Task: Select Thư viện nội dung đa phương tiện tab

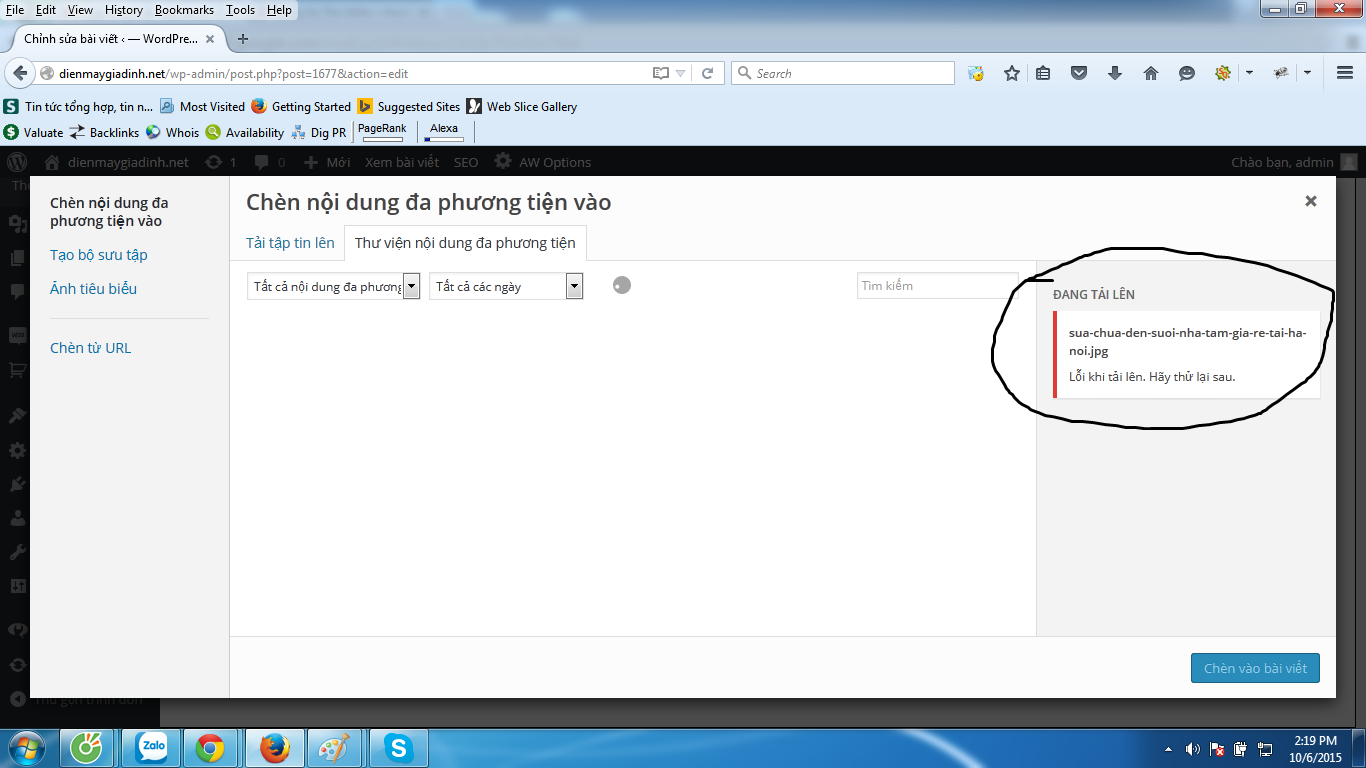Action: pos(465,243)
